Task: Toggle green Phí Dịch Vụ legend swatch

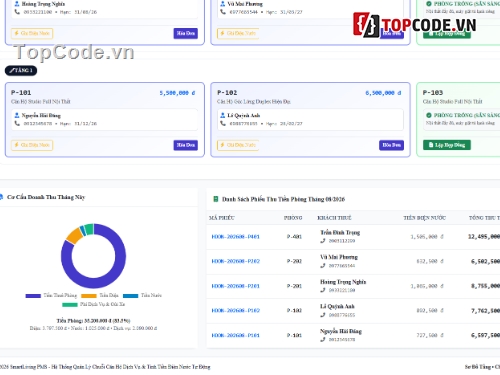Action: tap(70, 305)
